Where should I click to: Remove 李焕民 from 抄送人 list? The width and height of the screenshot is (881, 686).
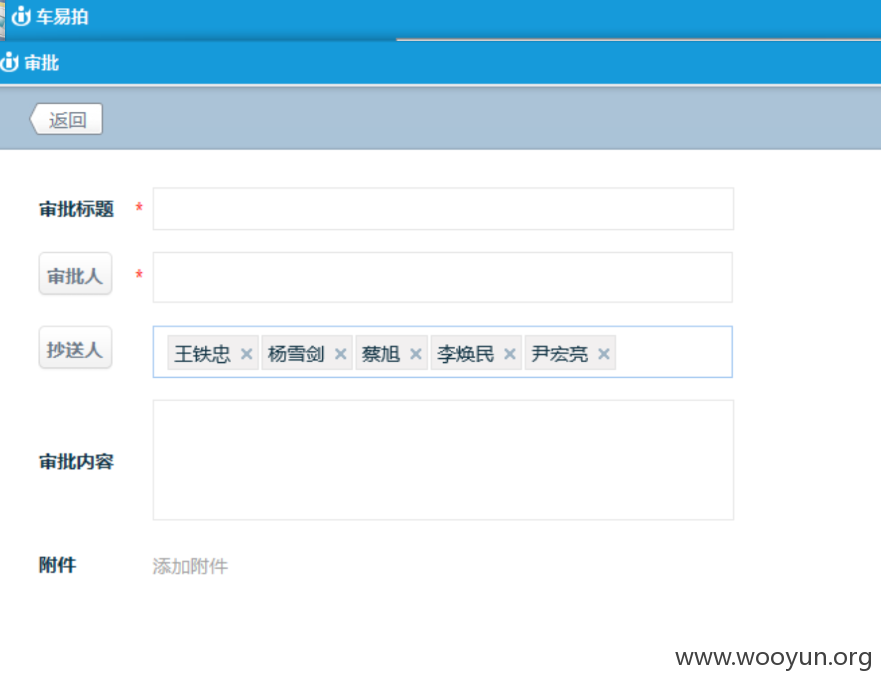510,353
